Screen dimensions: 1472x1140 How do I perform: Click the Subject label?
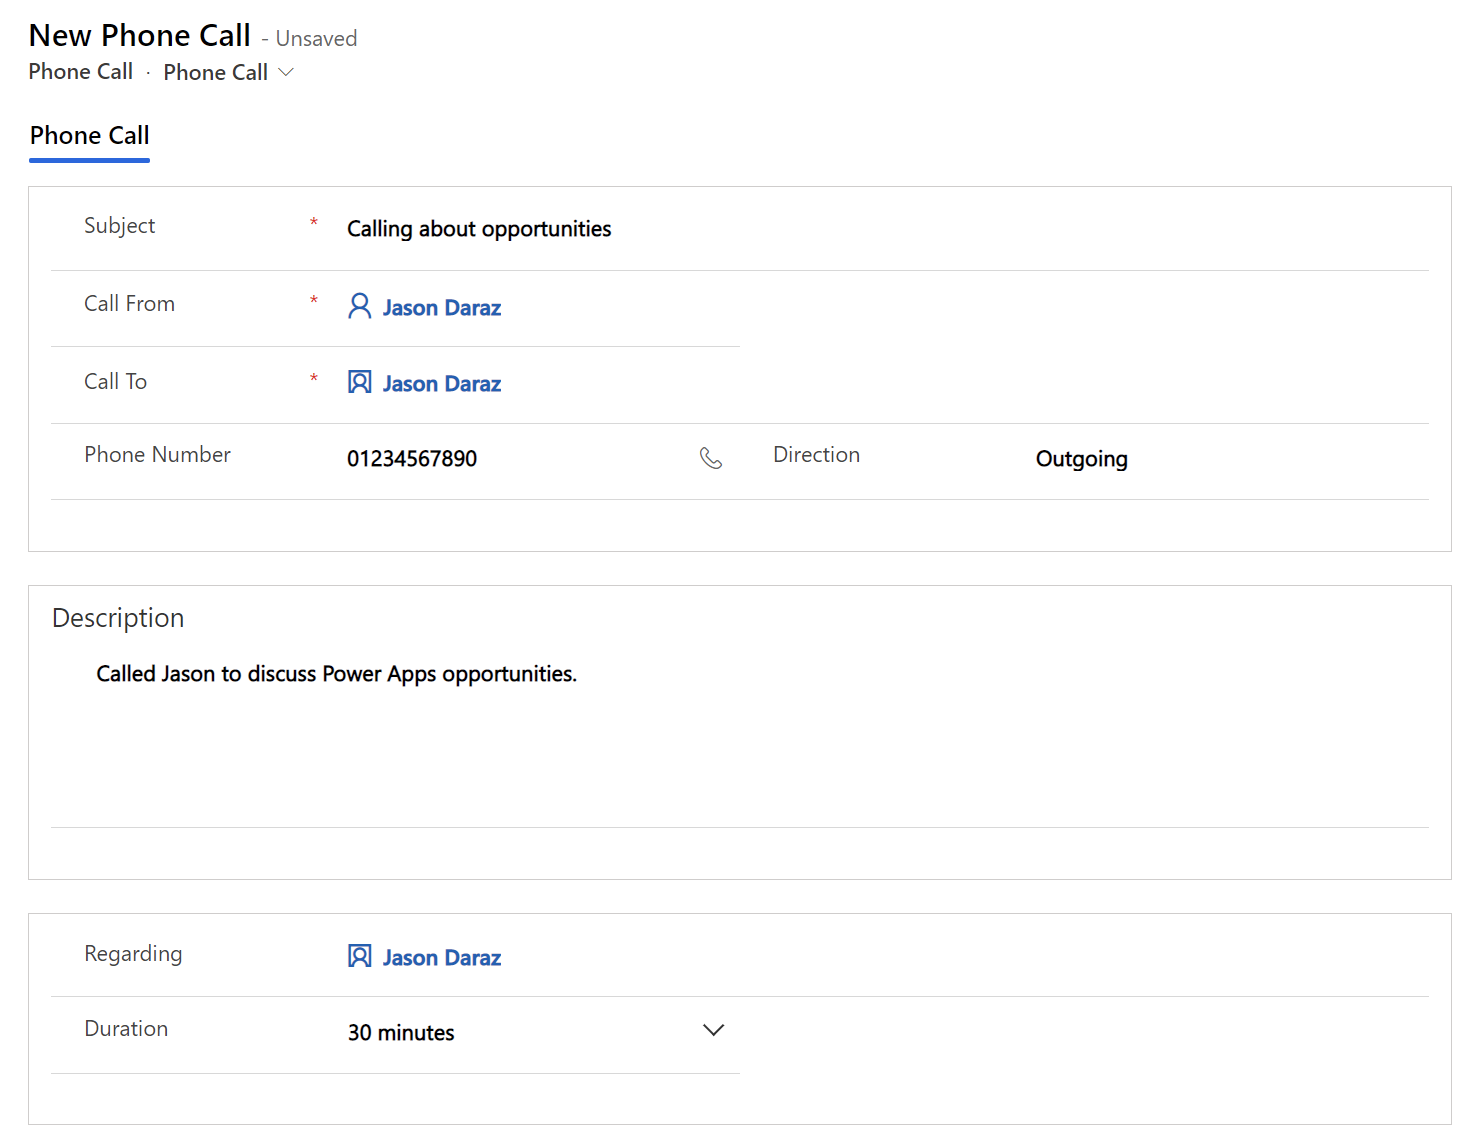point(120,226)
